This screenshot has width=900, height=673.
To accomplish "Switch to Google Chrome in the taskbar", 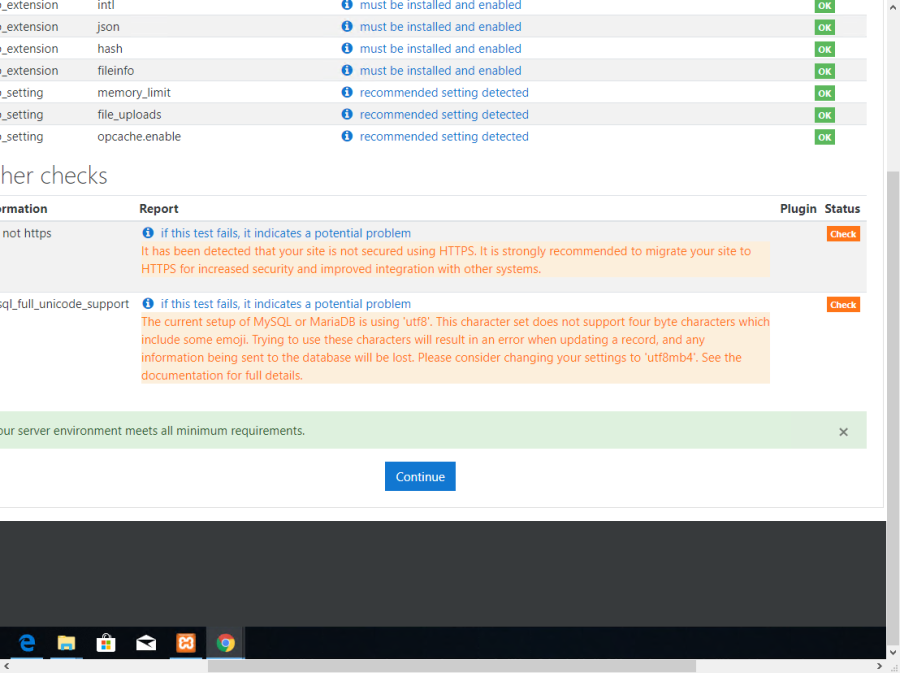I will tap(226, 643).
